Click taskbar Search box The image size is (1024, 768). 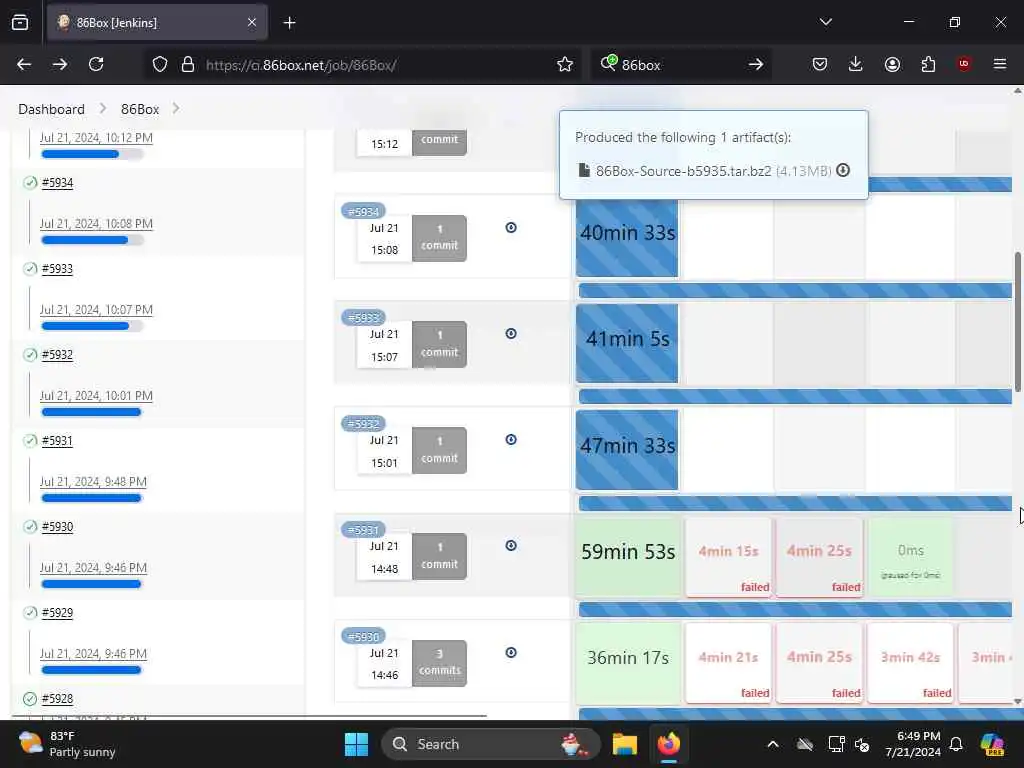(490, 744)
